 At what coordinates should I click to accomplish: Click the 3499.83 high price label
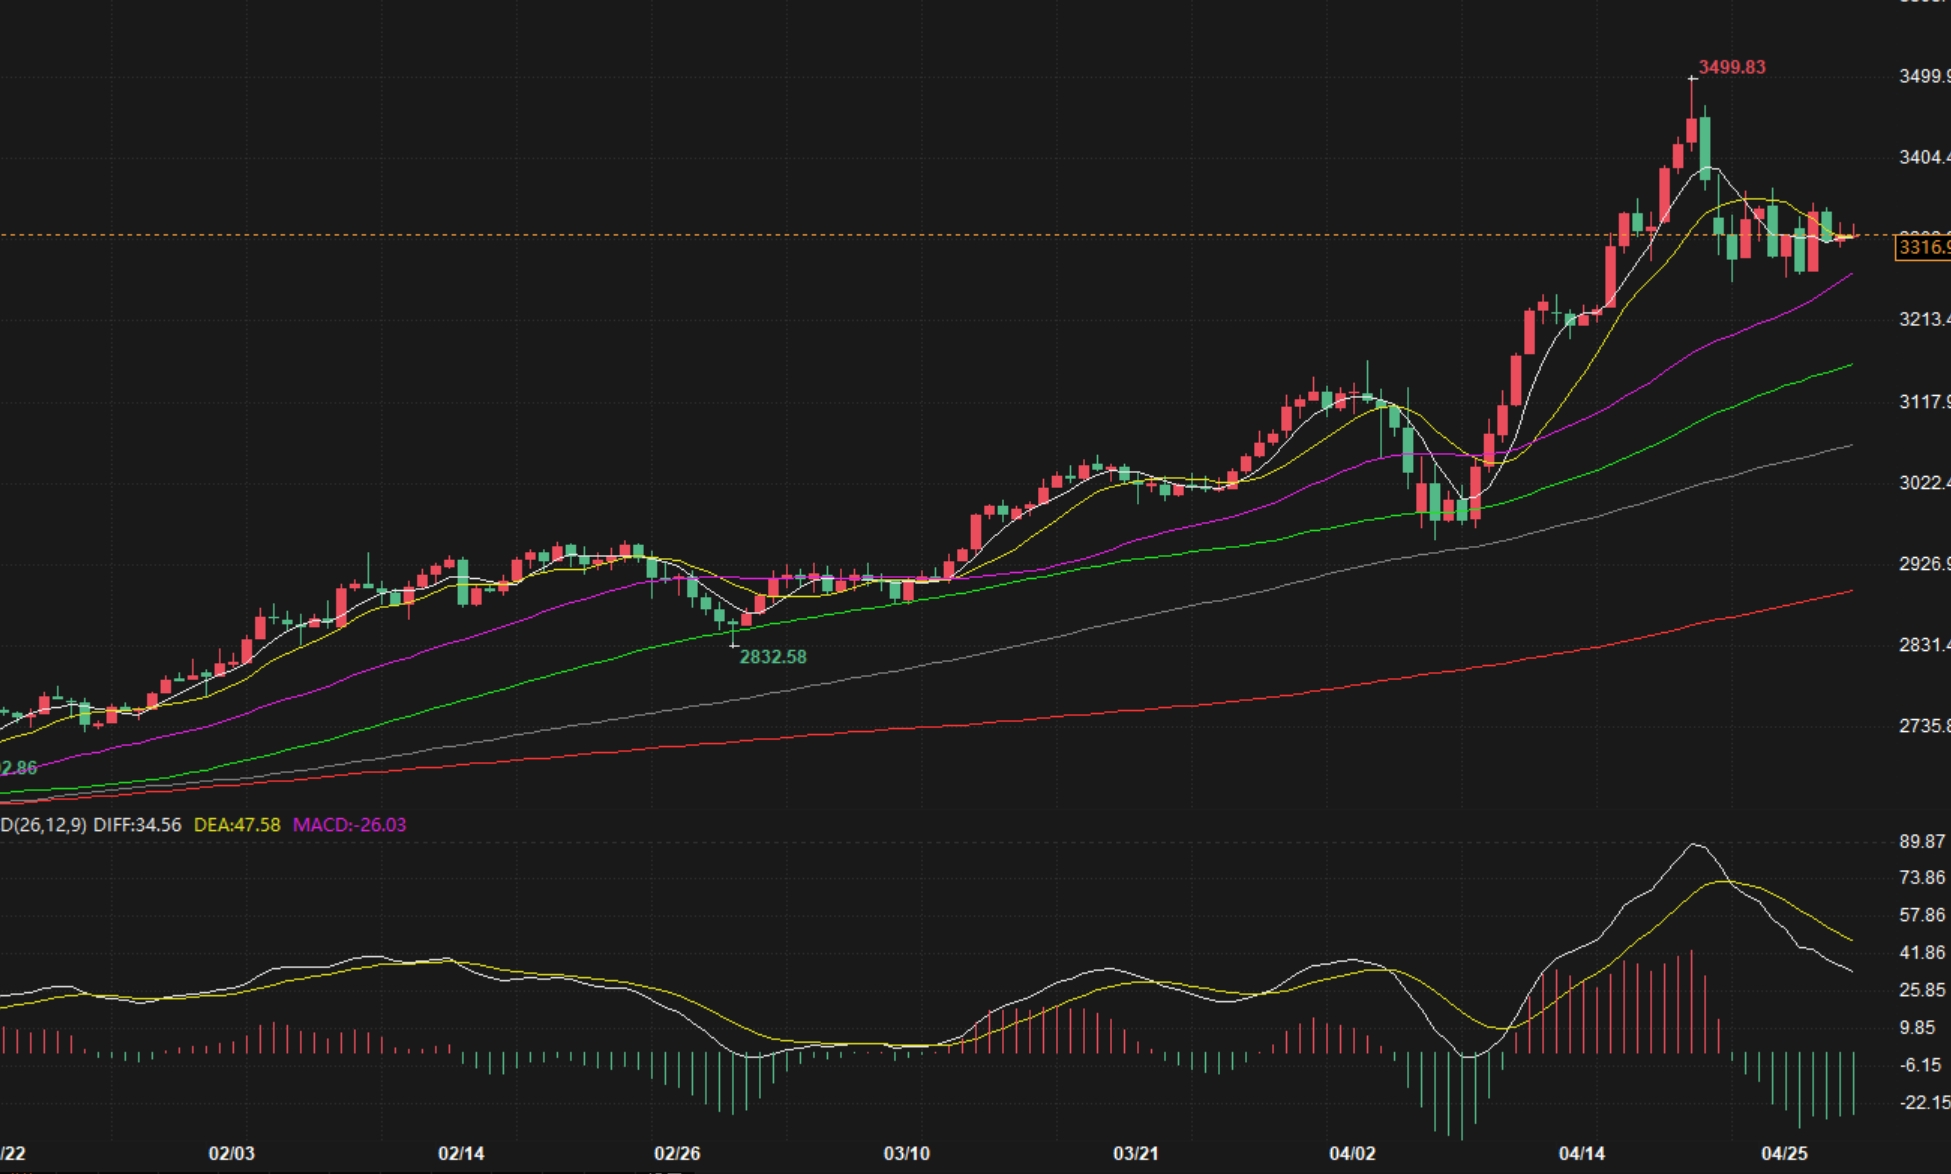pos(1731,67)
